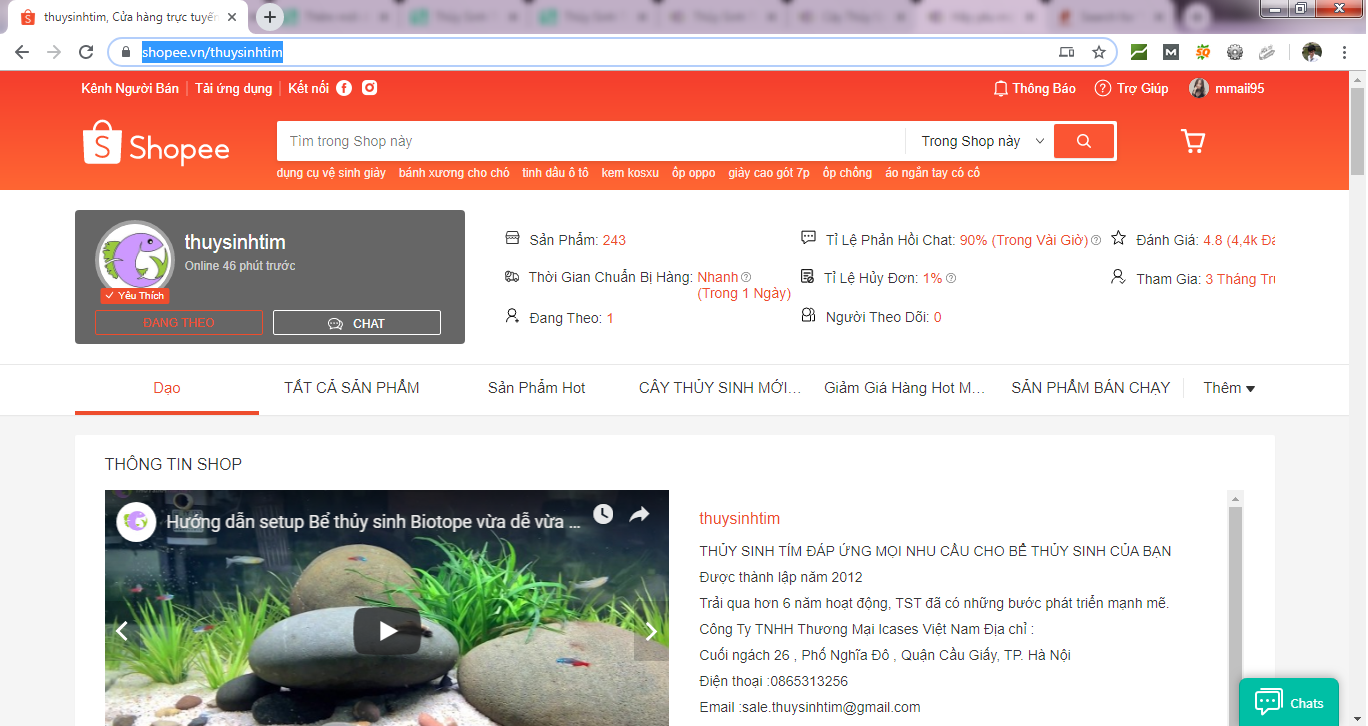
Task: Open Giảm Giá Hàng Hot tab
Action: (x=905, y=388)
